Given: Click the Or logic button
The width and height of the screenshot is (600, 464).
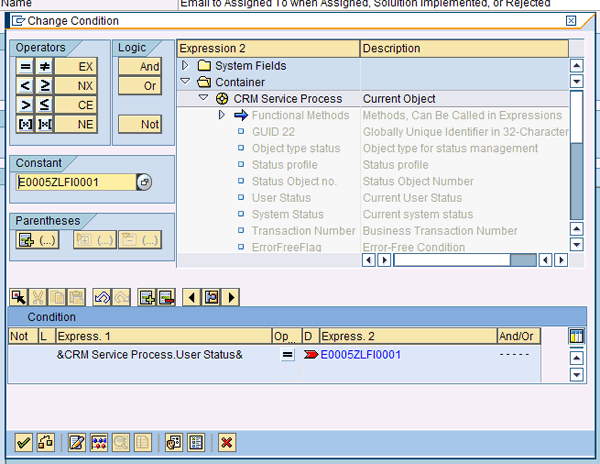Looking at the screenshot, I should 139,86.
